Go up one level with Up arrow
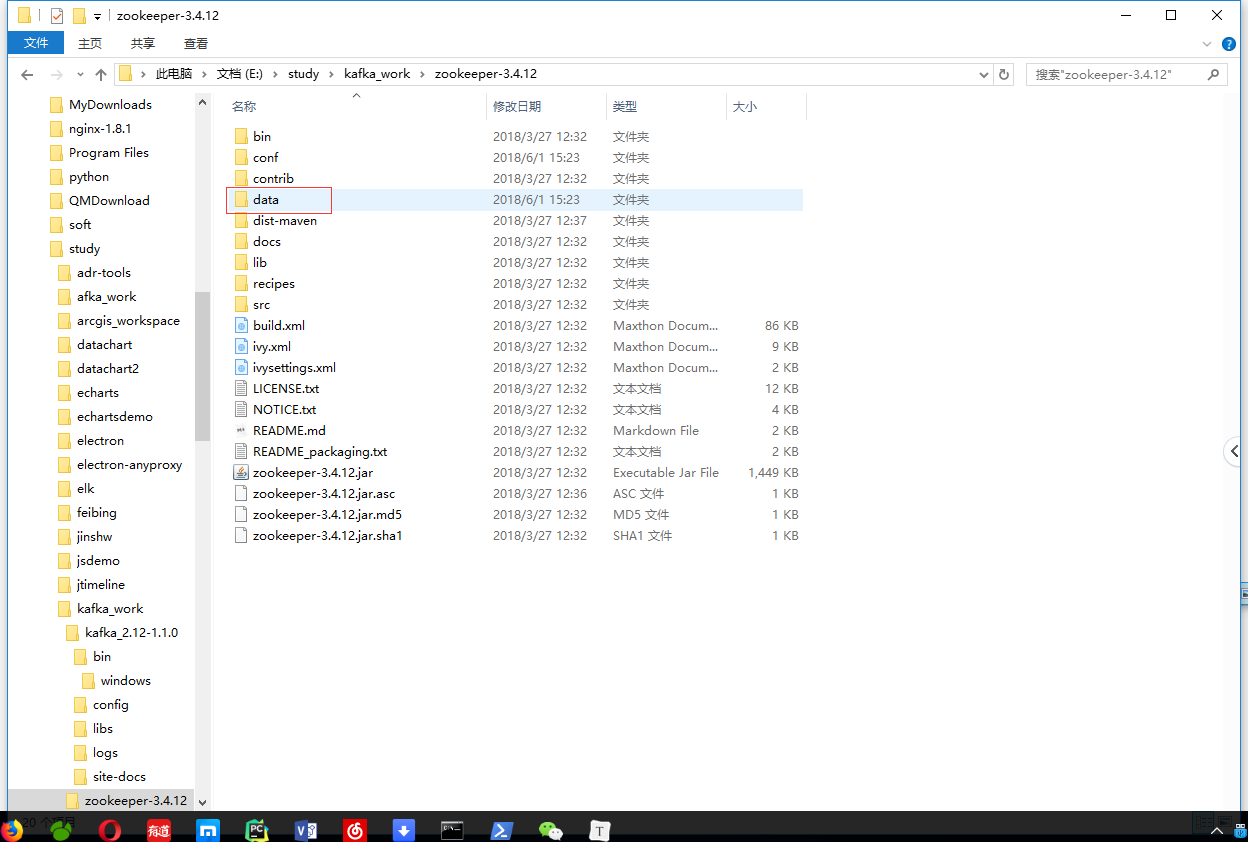This screenshot has height=842, width=1248. click(x=101, y=75)
